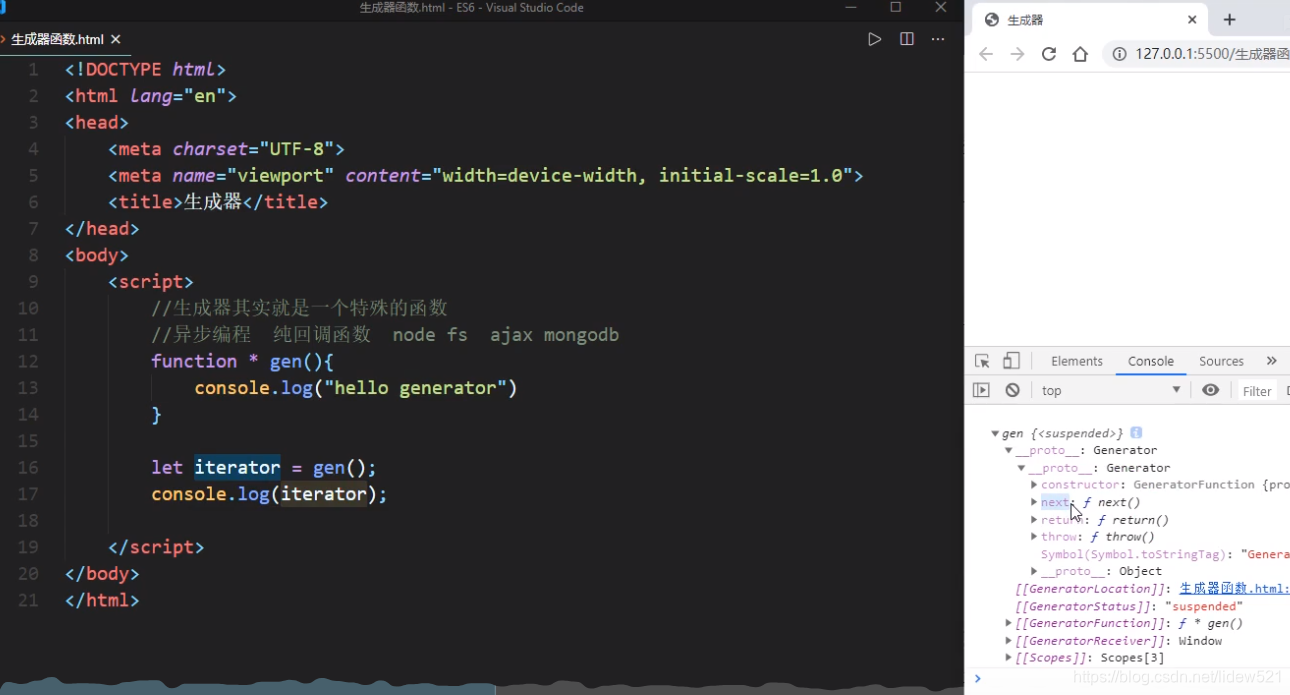Create a live expression with eye icon
Viewport: 1290px width, 695px height.
(x=1211, y=390)
